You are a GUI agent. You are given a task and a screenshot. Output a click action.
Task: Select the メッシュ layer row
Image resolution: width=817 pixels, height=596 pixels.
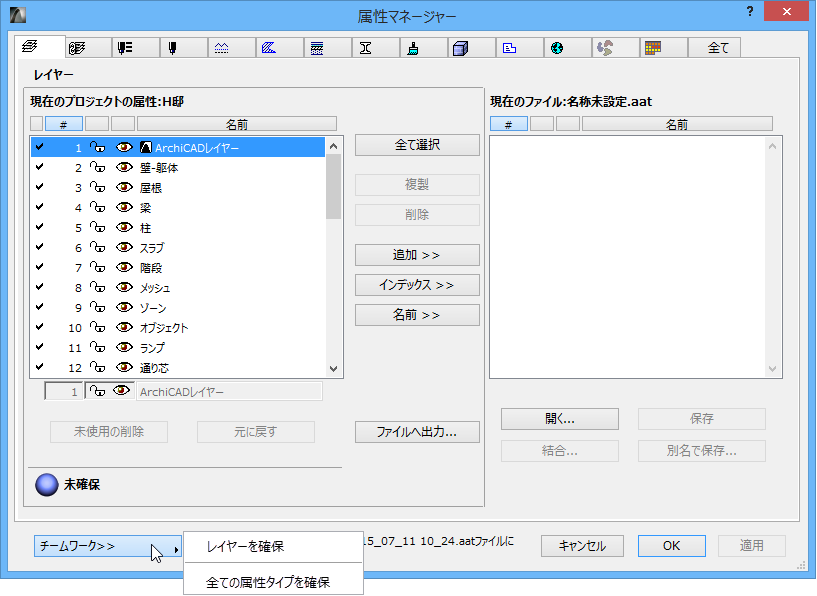coord(178,287)
